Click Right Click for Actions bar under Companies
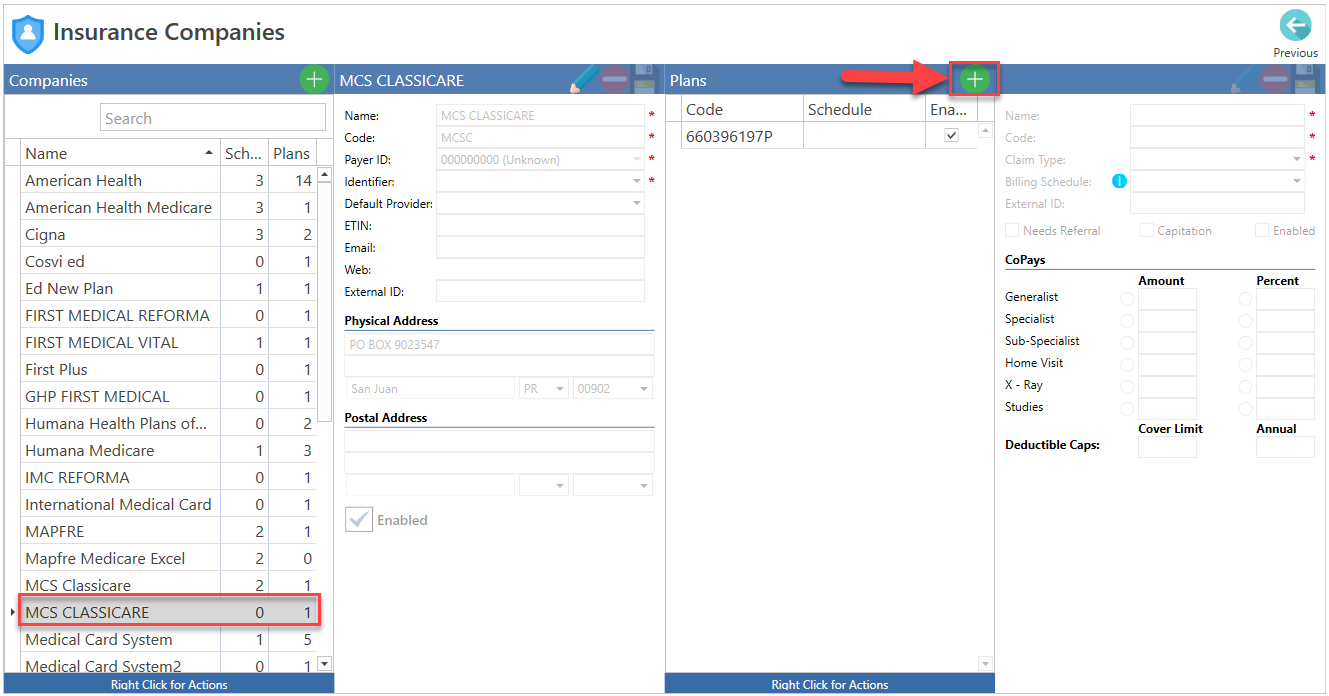The width and height of the screenshot is (1329, 696). pyautogui.click(x=169, y=684)
